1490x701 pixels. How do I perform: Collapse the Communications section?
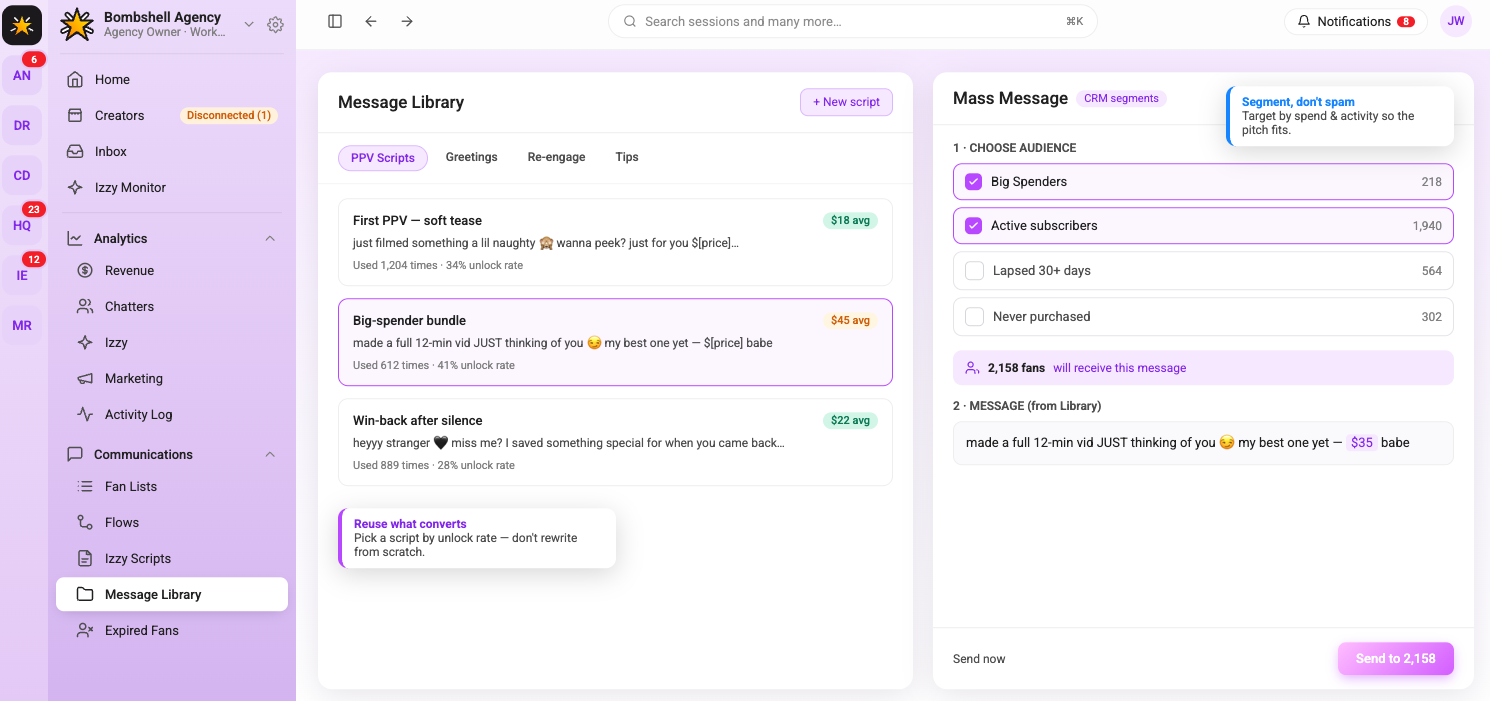269,454
